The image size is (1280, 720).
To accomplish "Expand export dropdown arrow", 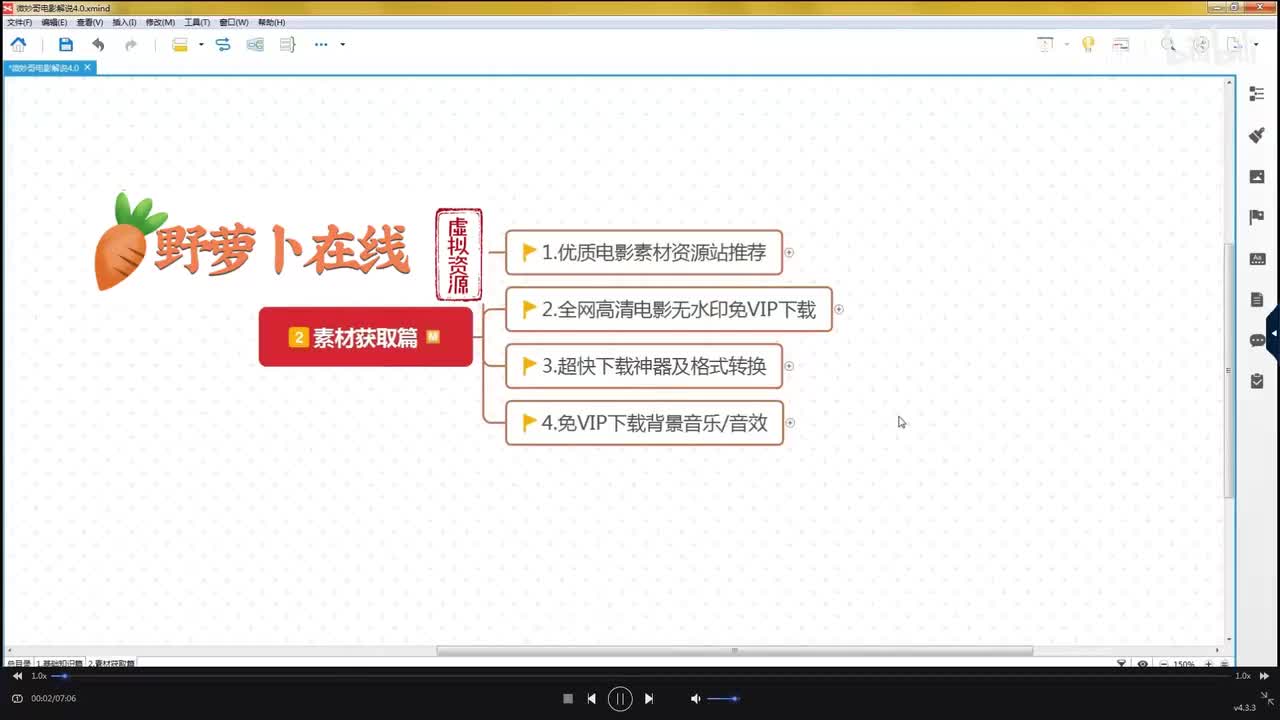I will (x=1256, y=44).
